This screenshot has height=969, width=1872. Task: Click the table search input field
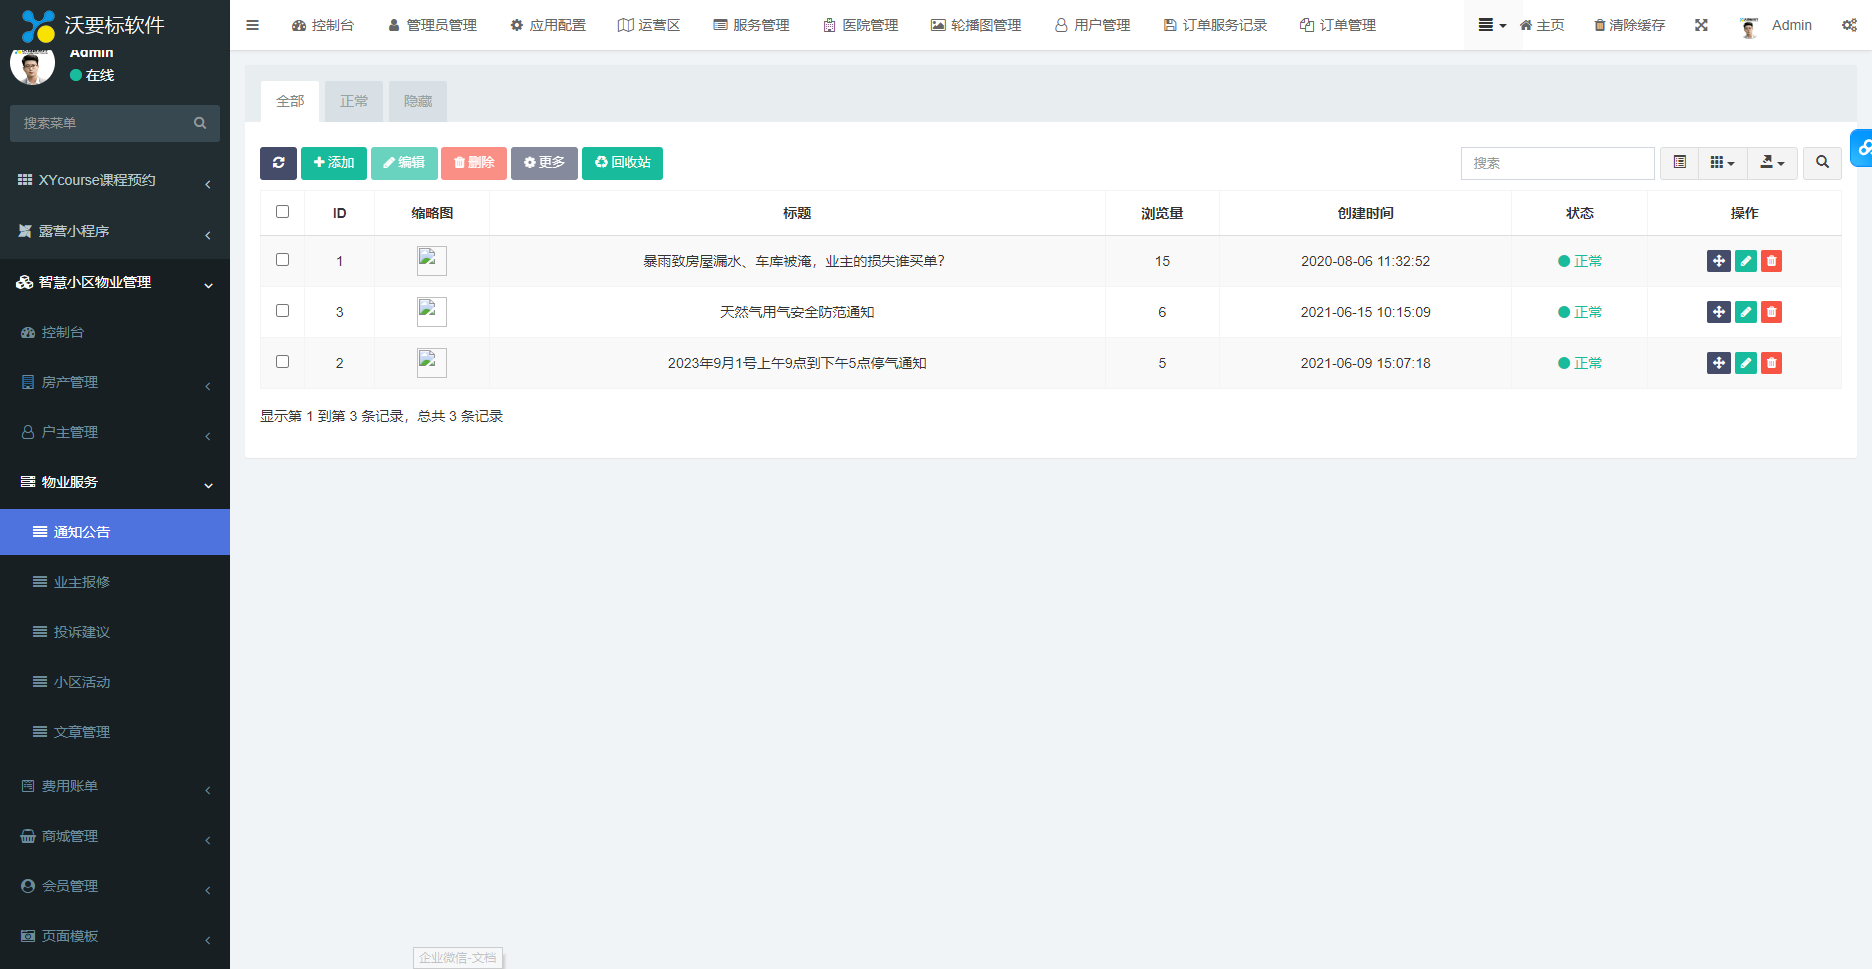click(1557, 163)
